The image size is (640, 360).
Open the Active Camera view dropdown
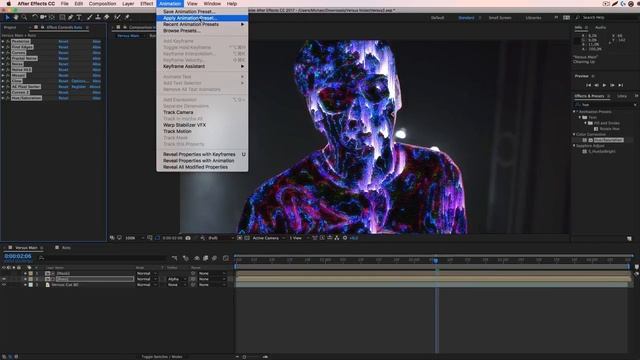coord(268,238)
